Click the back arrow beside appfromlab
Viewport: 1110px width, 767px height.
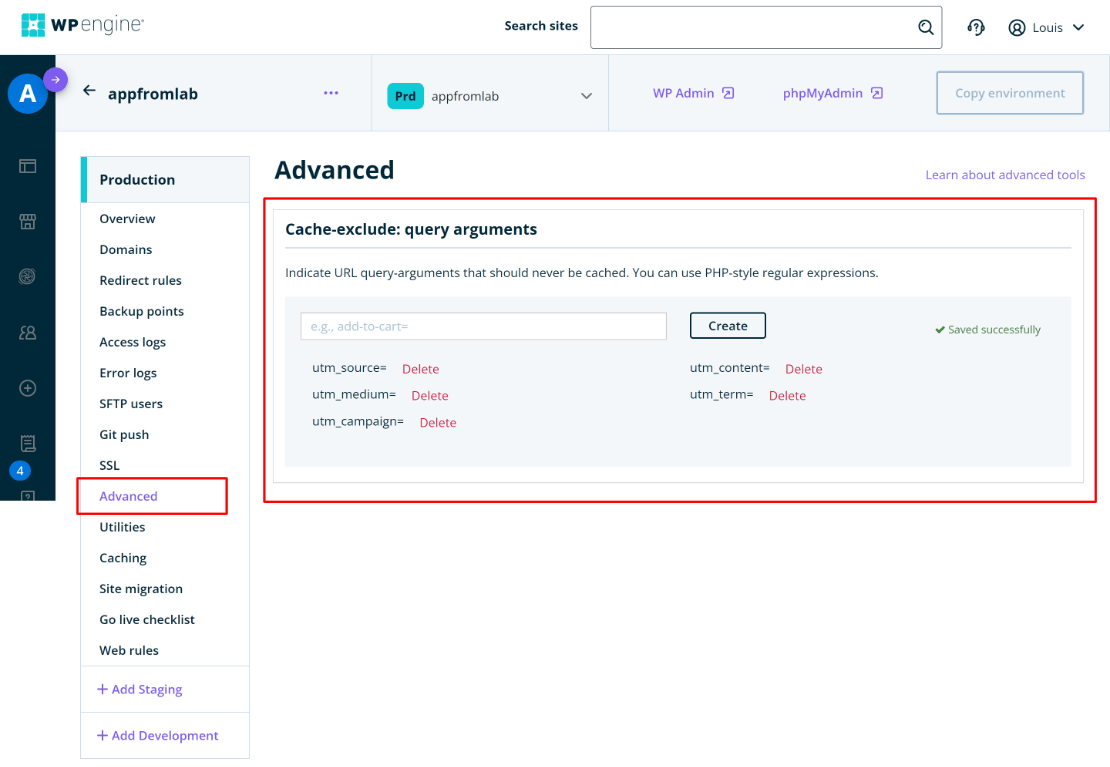[x=89, y=91]
